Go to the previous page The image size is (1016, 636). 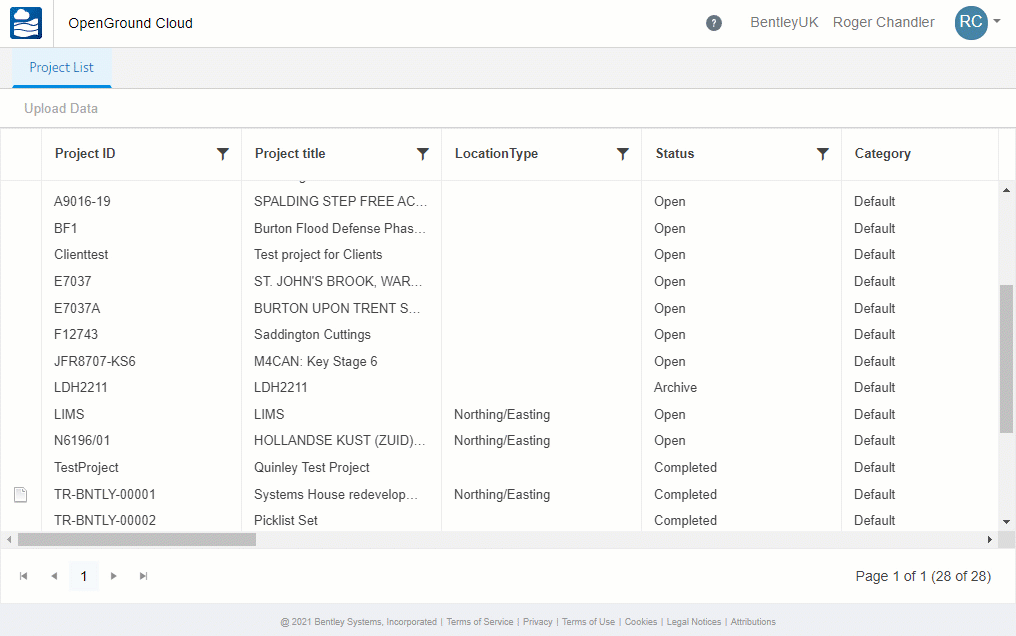54,576
